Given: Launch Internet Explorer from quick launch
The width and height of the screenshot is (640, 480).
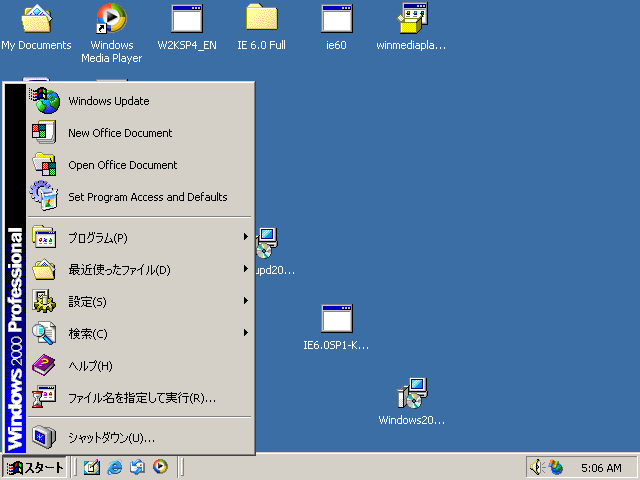Looking at the screenshot, I should click(x=115, y=467).
